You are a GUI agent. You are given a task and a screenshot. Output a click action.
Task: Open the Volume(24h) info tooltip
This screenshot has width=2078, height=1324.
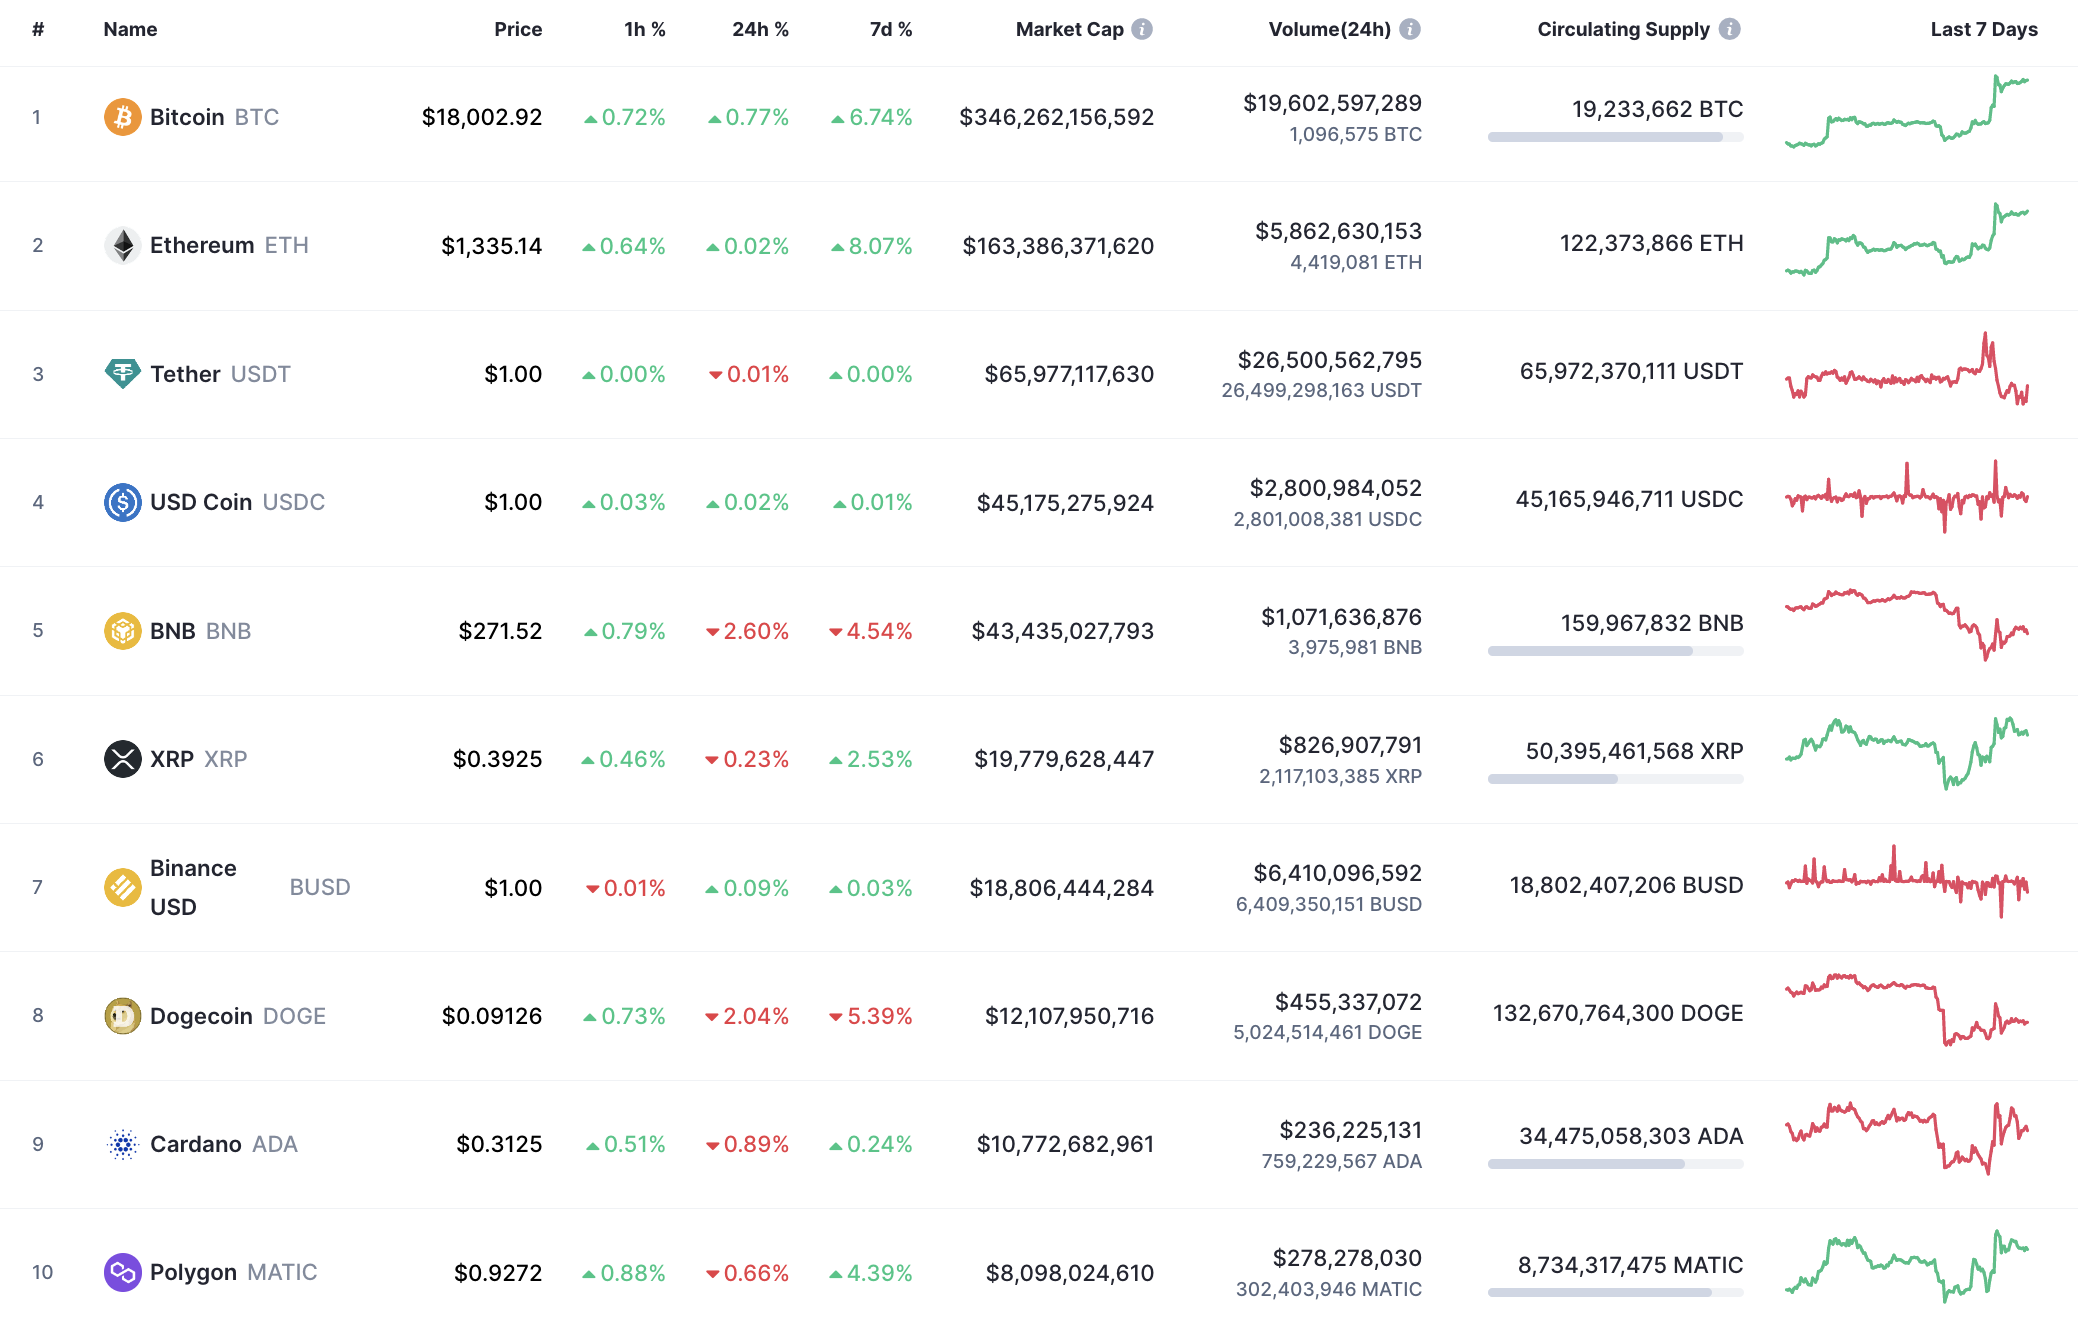point(1410,29)
